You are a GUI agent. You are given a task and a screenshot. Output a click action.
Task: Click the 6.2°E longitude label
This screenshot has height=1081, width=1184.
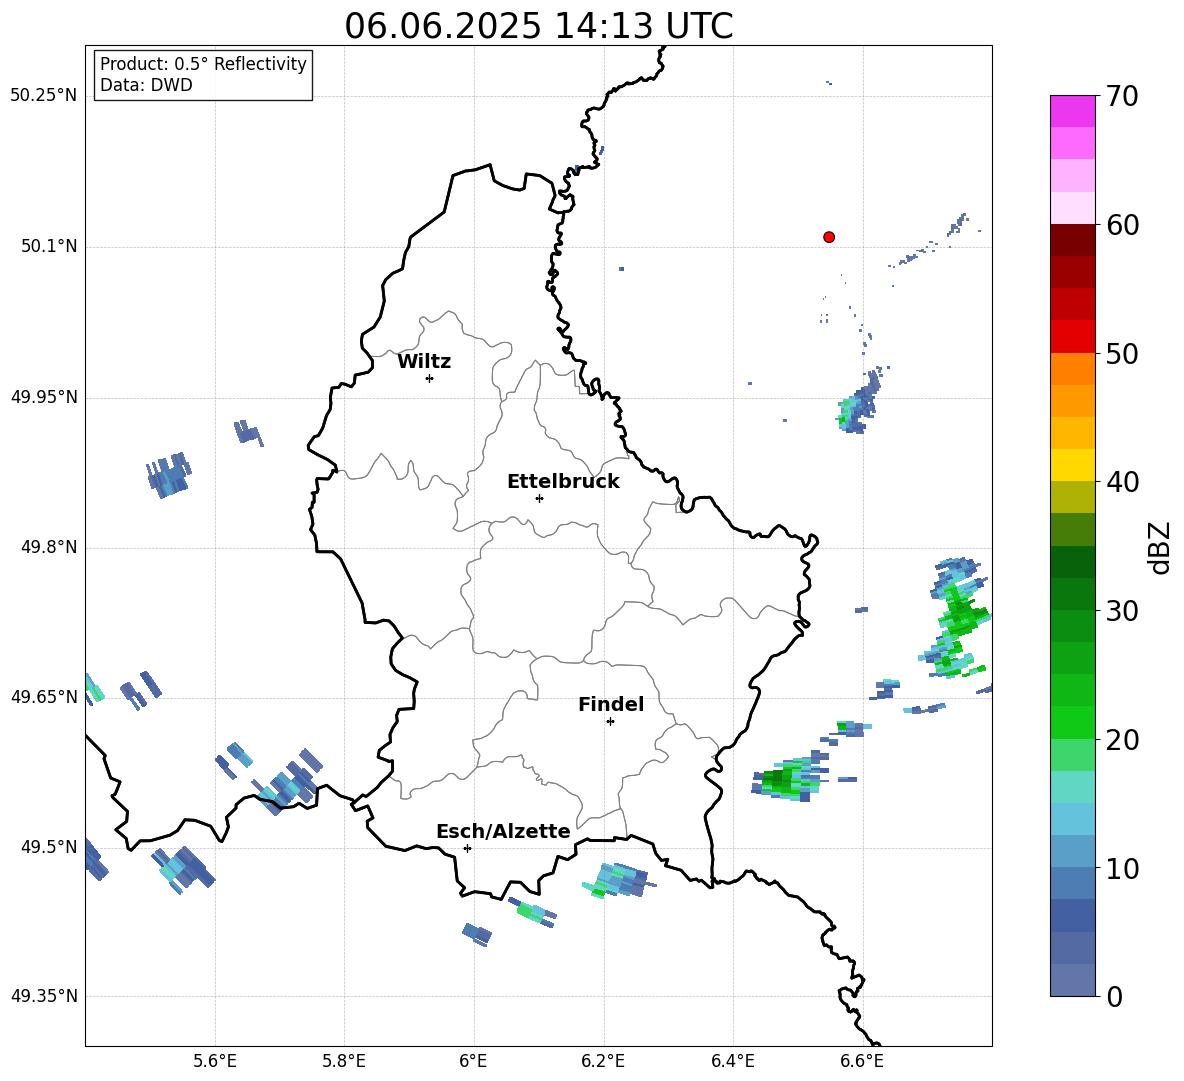point(603,1062)
